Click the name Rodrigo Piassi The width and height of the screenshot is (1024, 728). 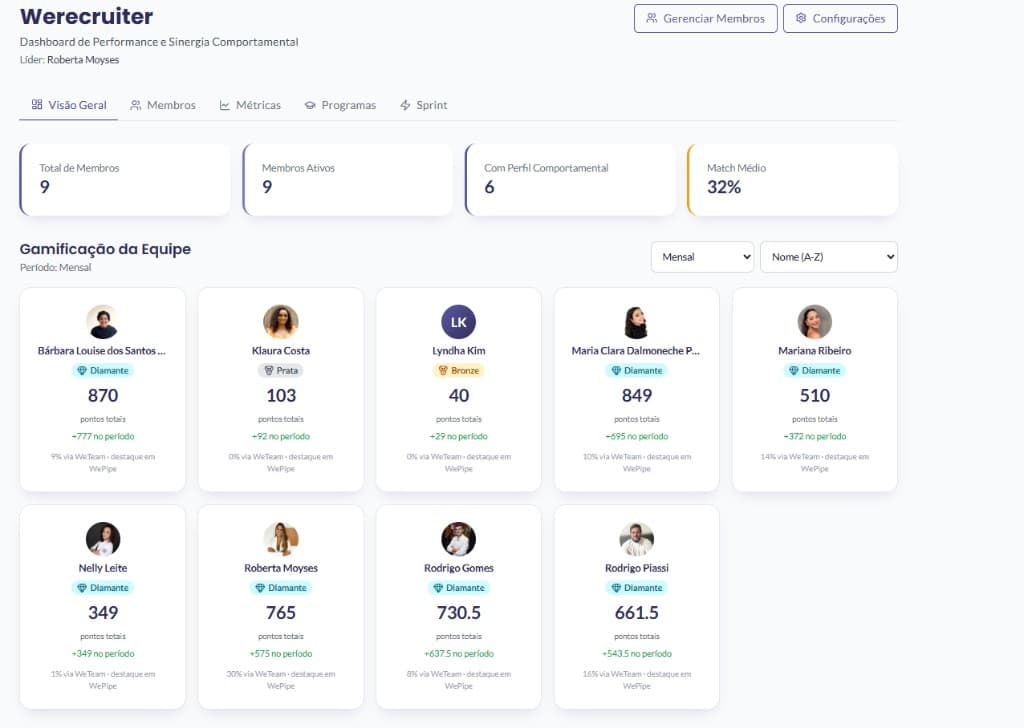pyautogui.click(x=637, y=568)
